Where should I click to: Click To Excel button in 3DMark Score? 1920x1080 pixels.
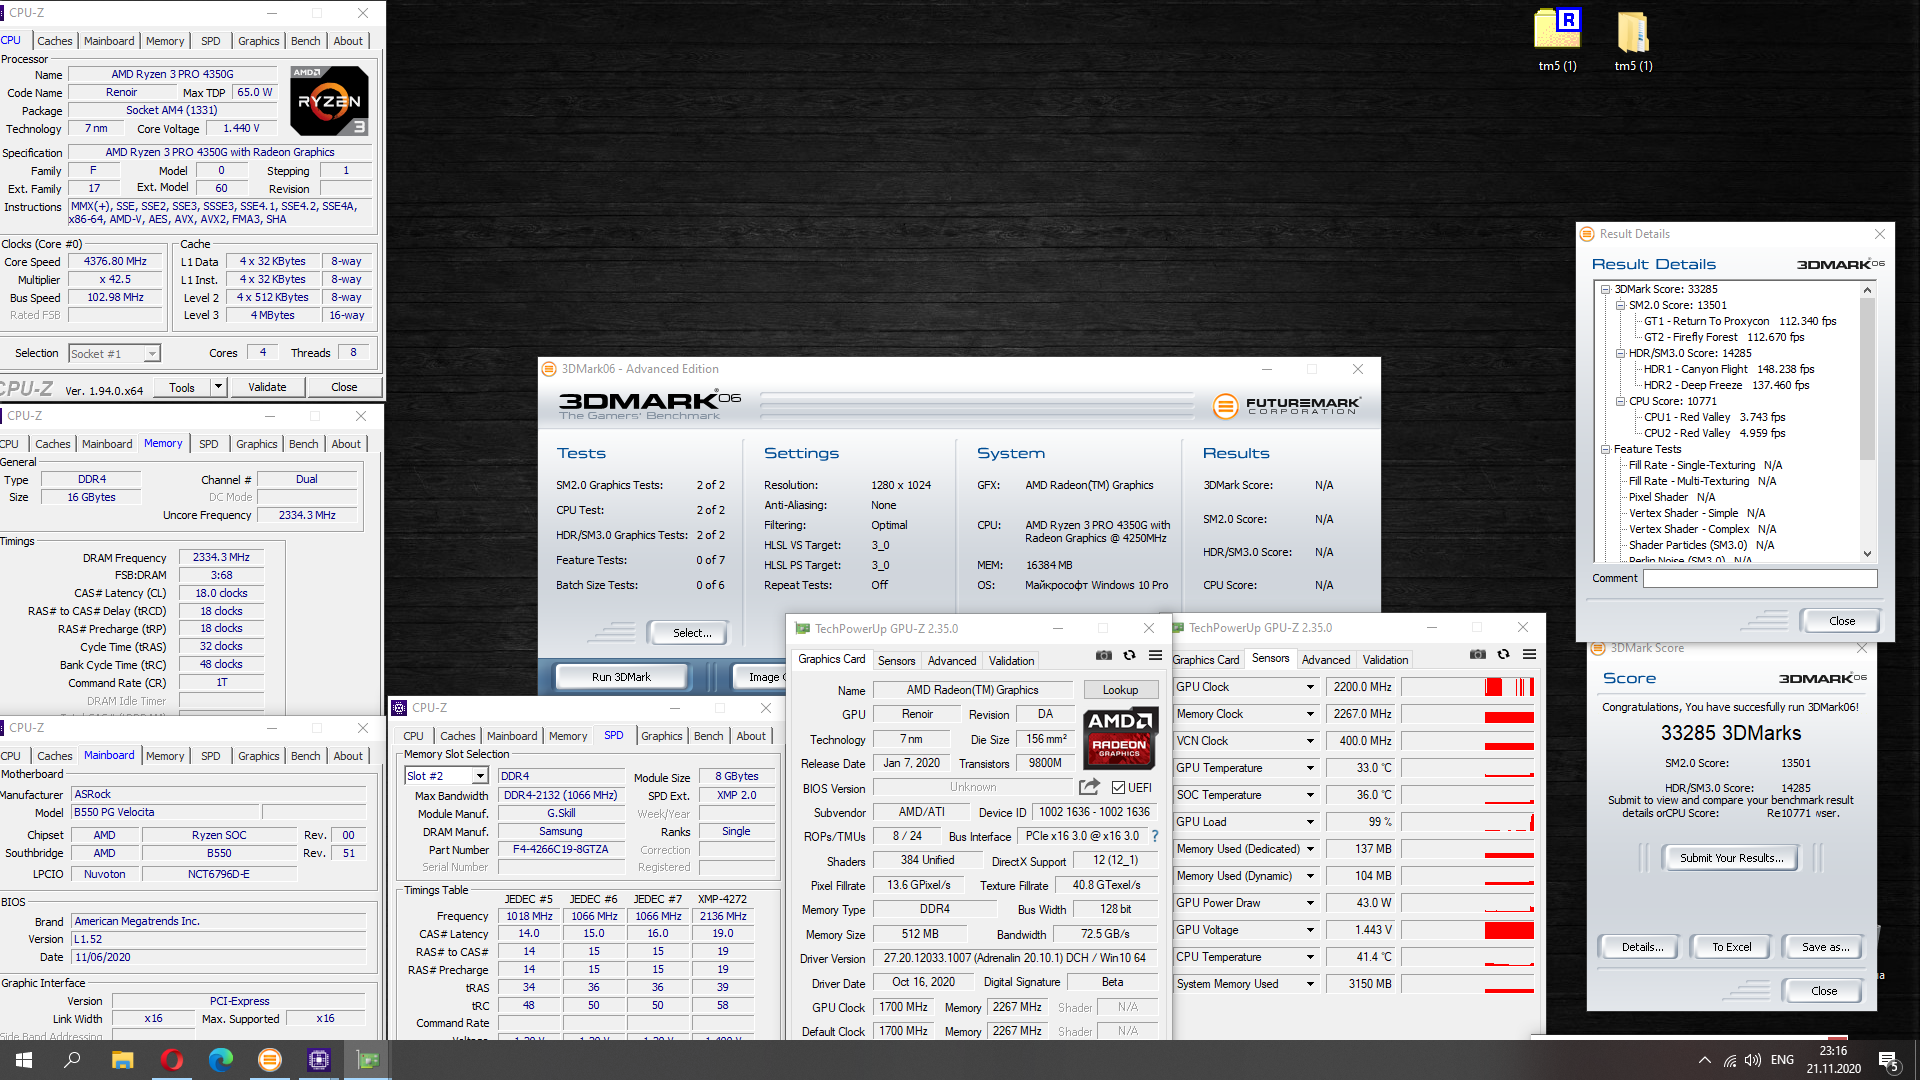[x=1731, y=947]
